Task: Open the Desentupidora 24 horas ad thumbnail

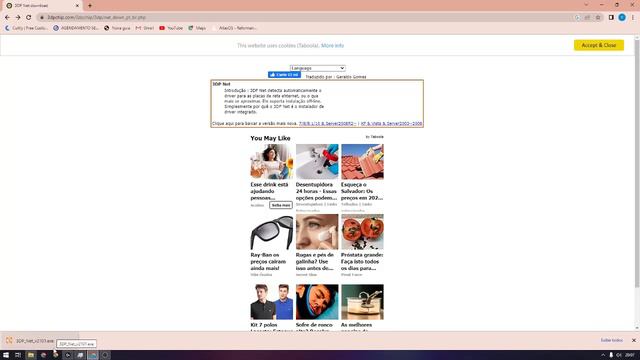Action: click(x=317, y=162)
